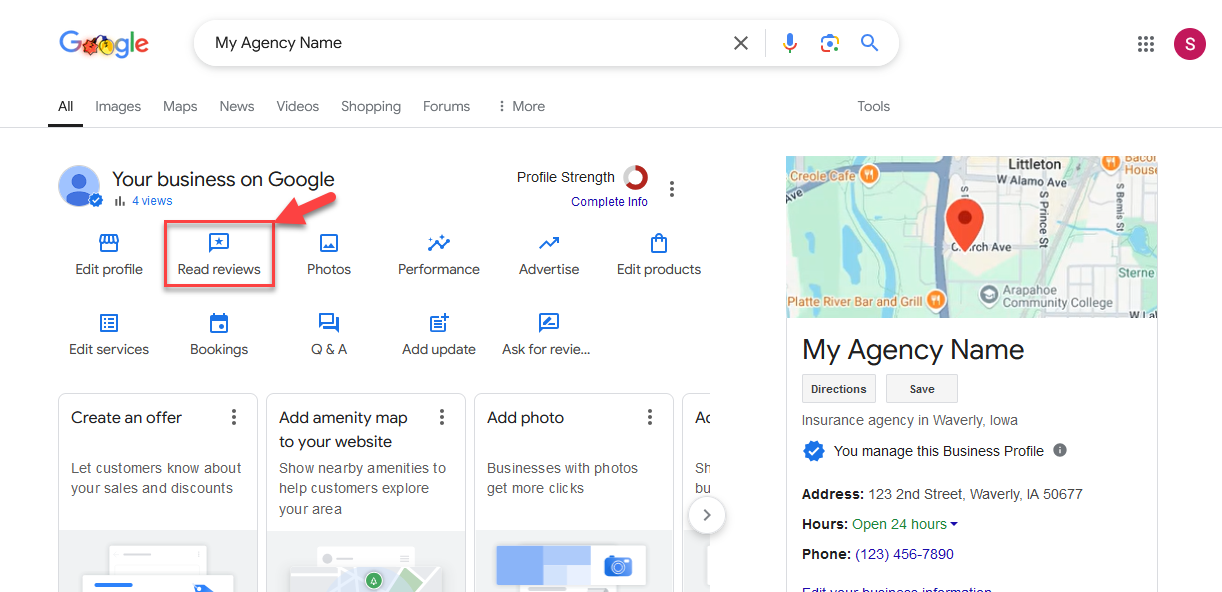Click Add update

(x=439, y=335)
